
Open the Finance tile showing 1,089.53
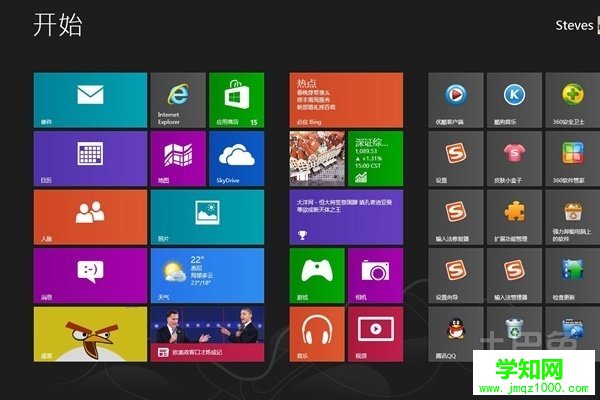pos(375,158)
